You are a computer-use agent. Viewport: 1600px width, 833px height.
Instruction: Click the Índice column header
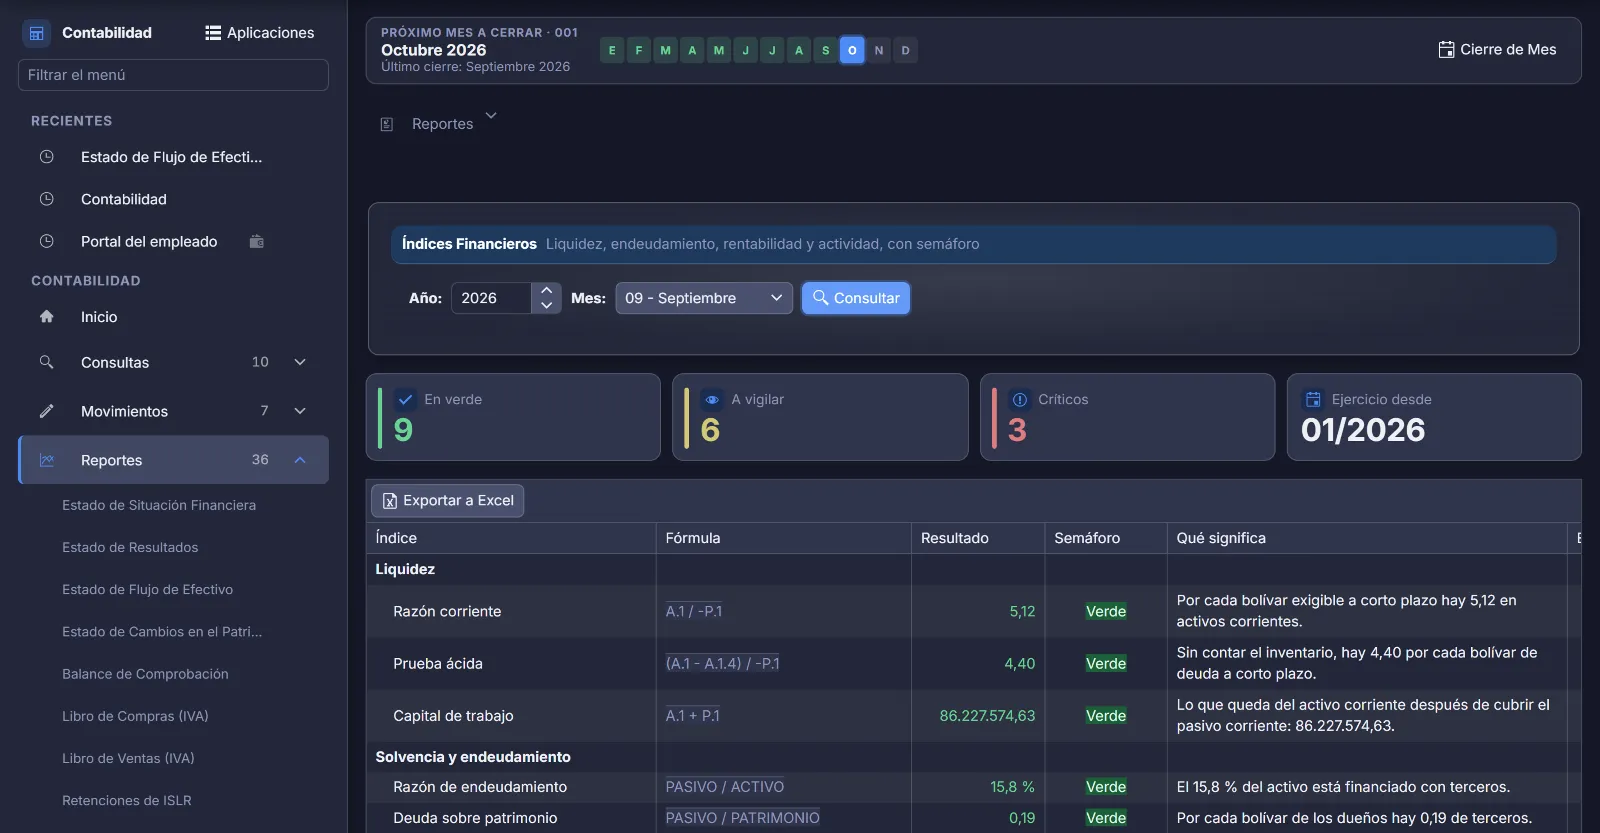point(510,538)
